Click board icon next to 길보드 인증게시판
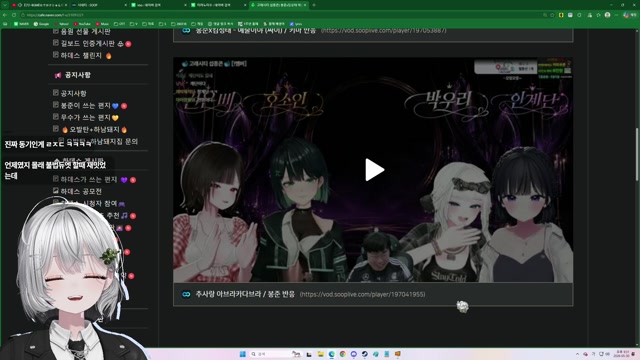The image size is (640, 360). (x=56, y=43)
